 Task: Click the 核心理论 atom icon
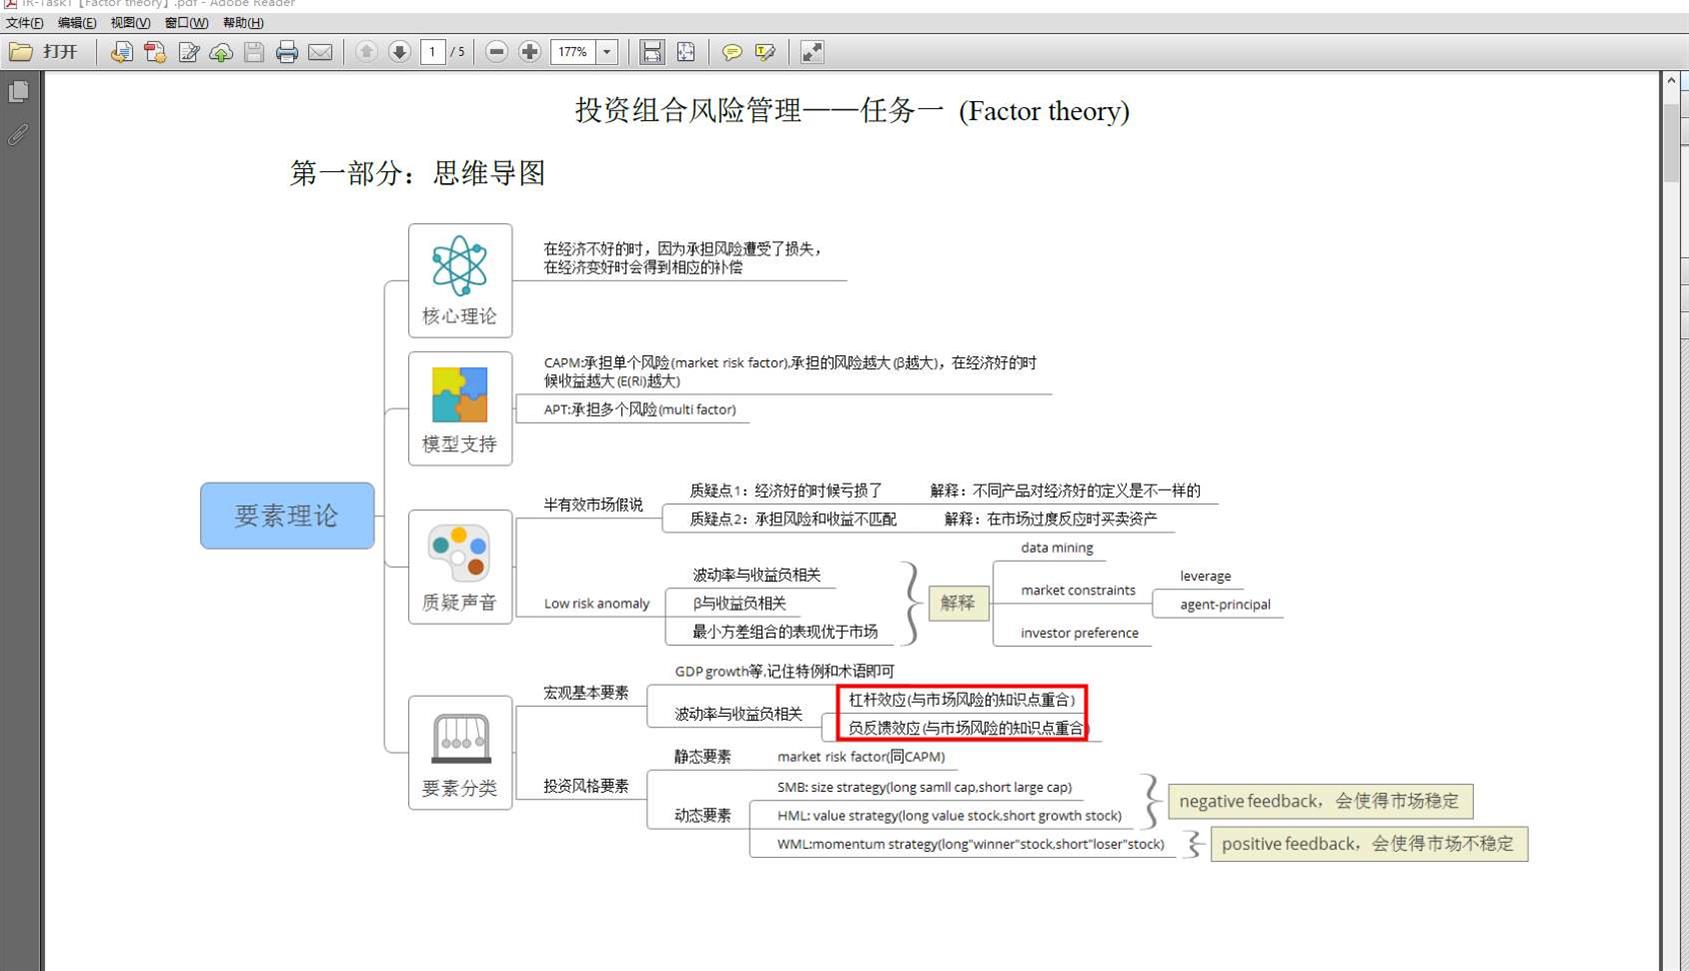(x=459, y=266)
